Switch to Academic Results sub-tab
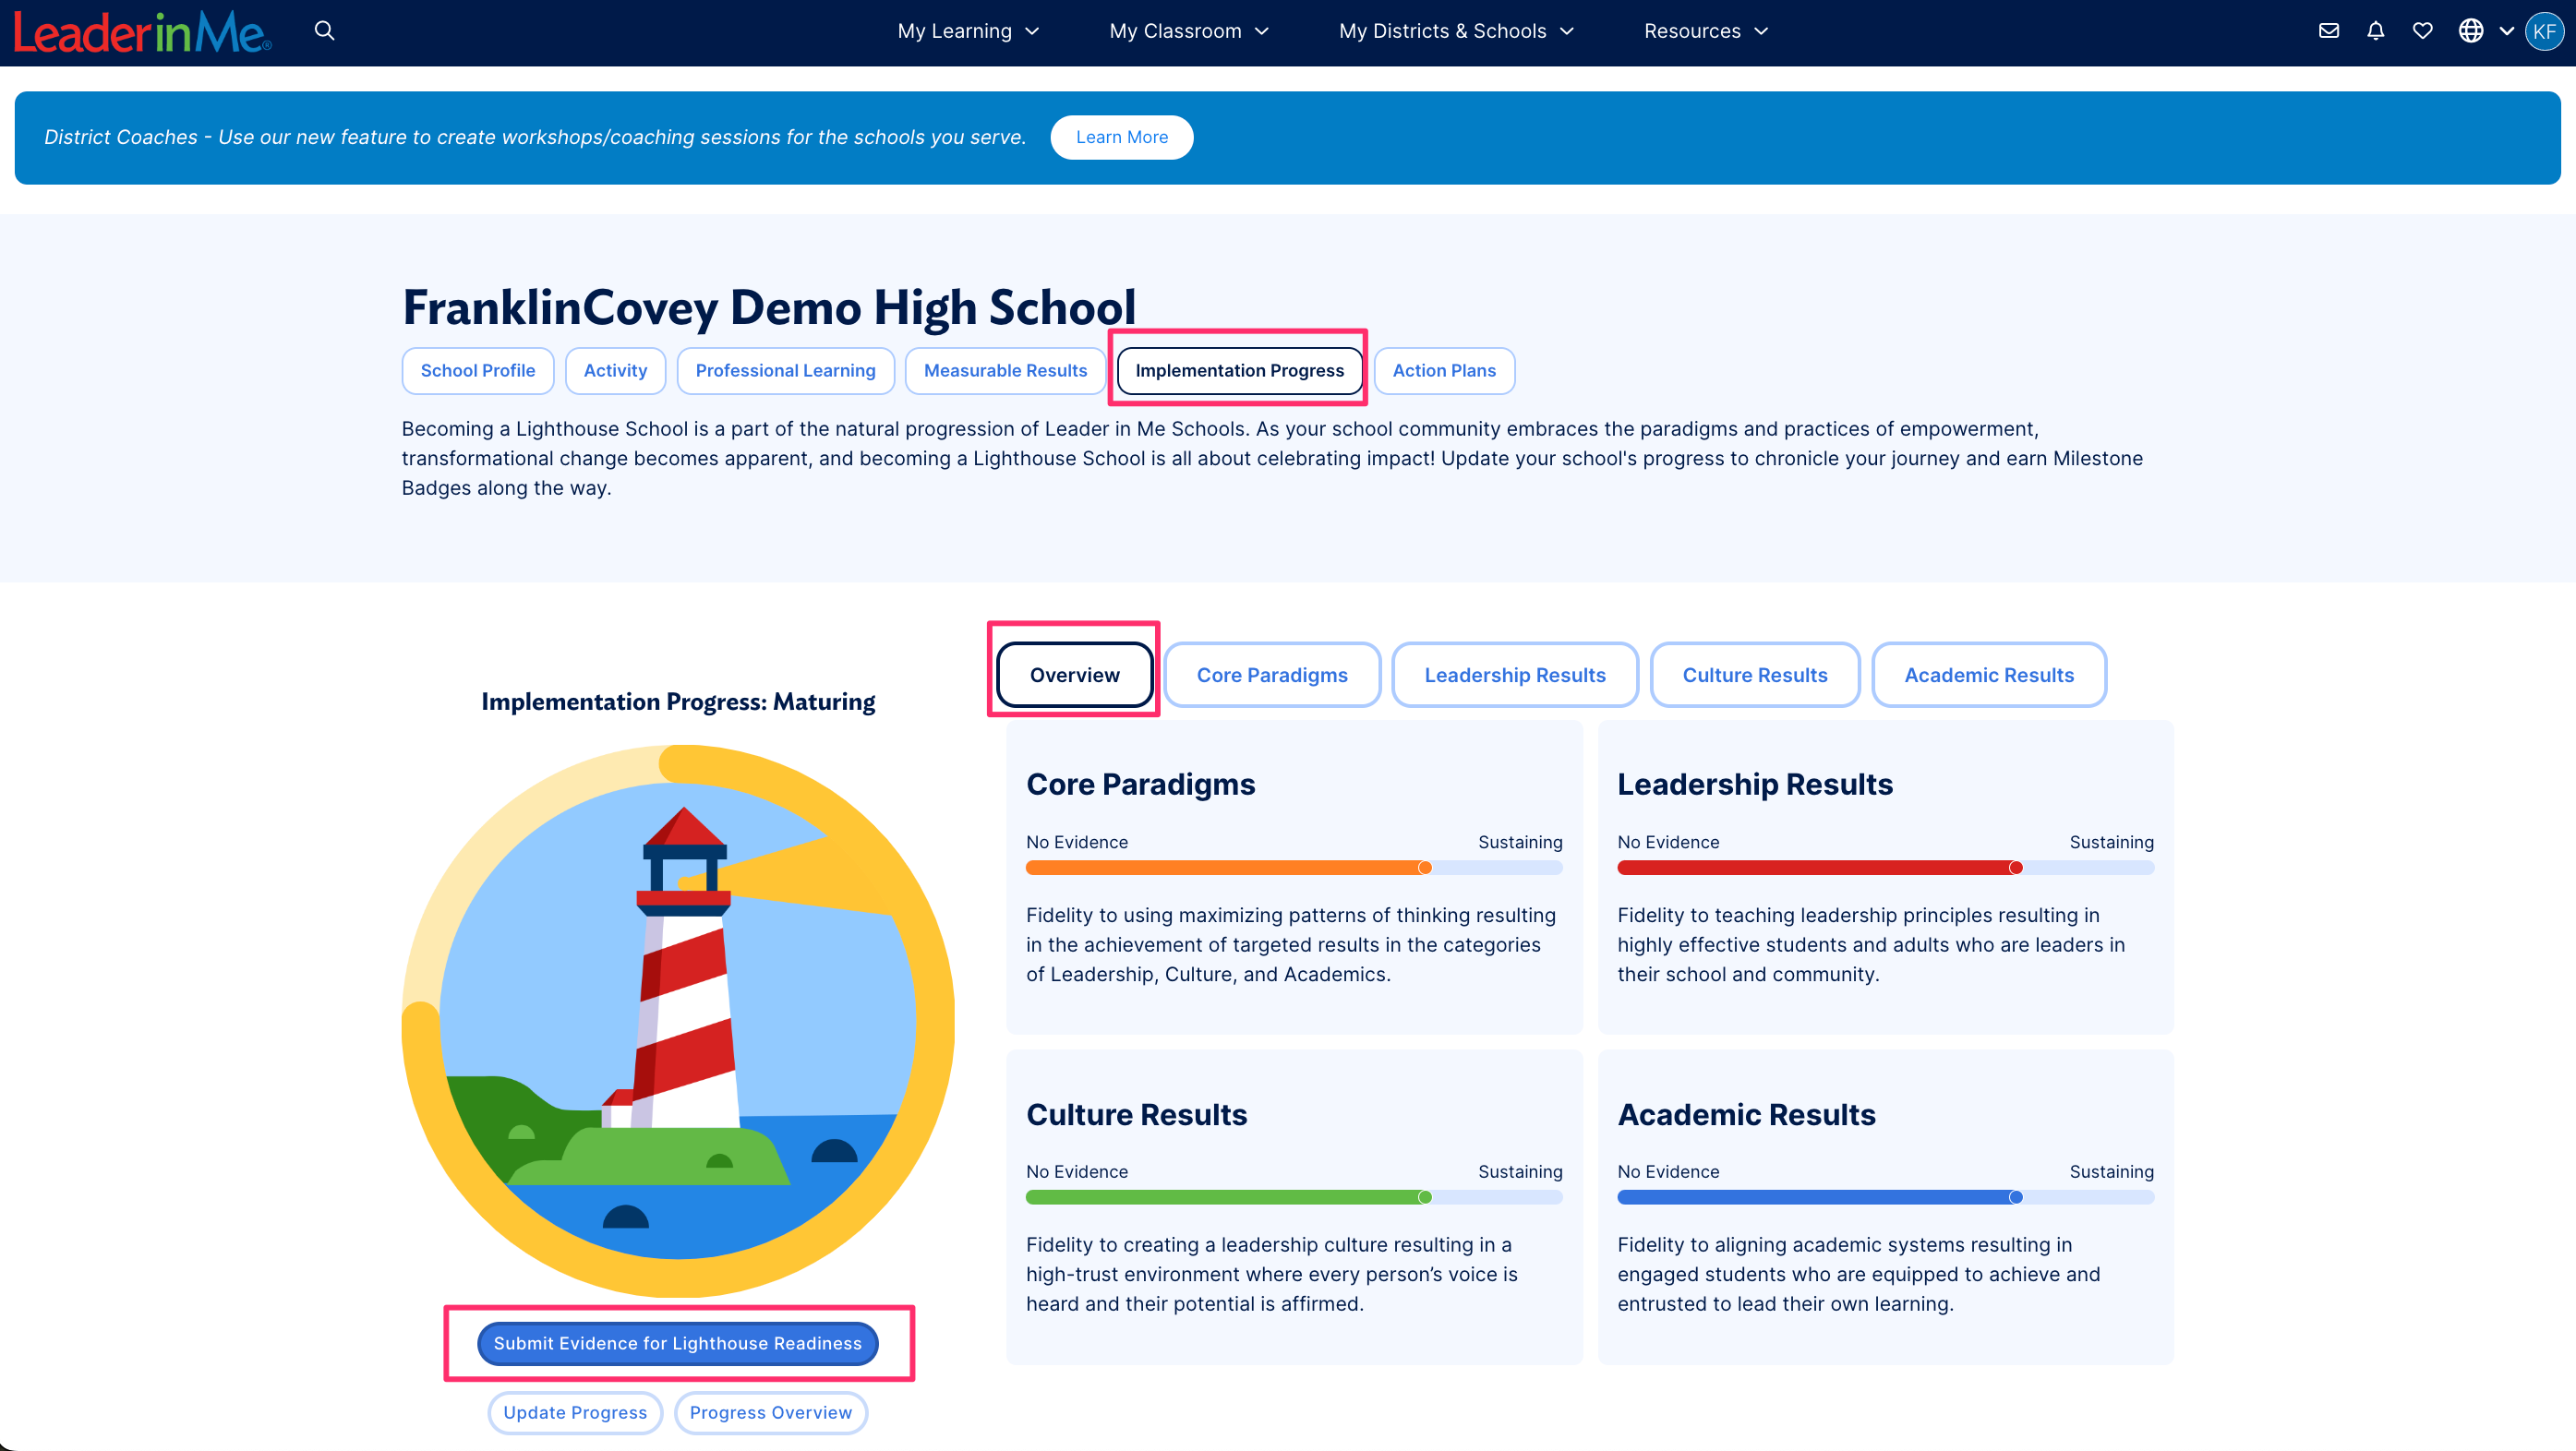Viewport: 2576px width, 1451px height. coord(1988,675)
